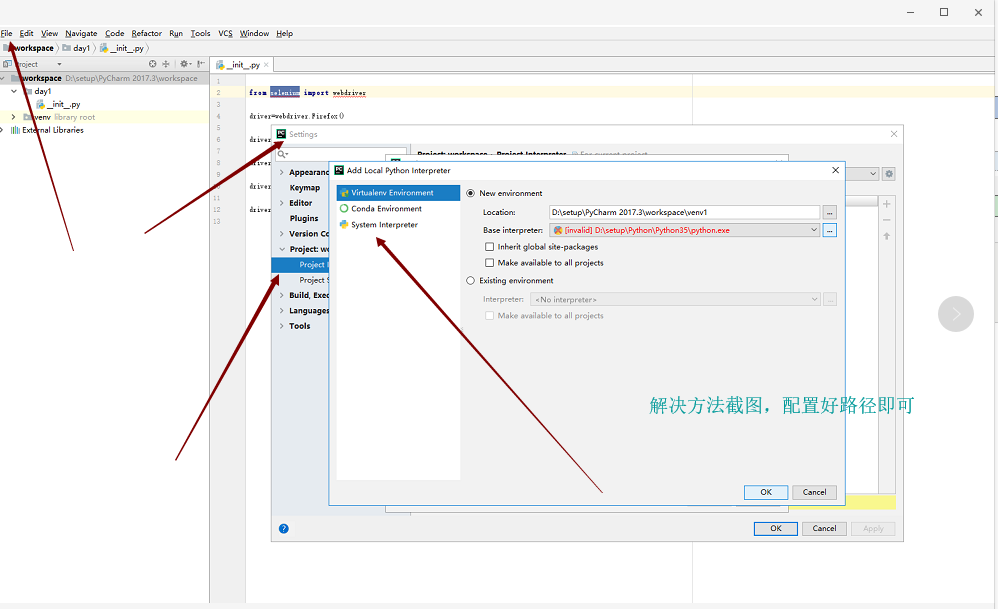The image size is (998, 609).
Task: Click the project panel gear settings icon
Action: [x=185, y=64]
